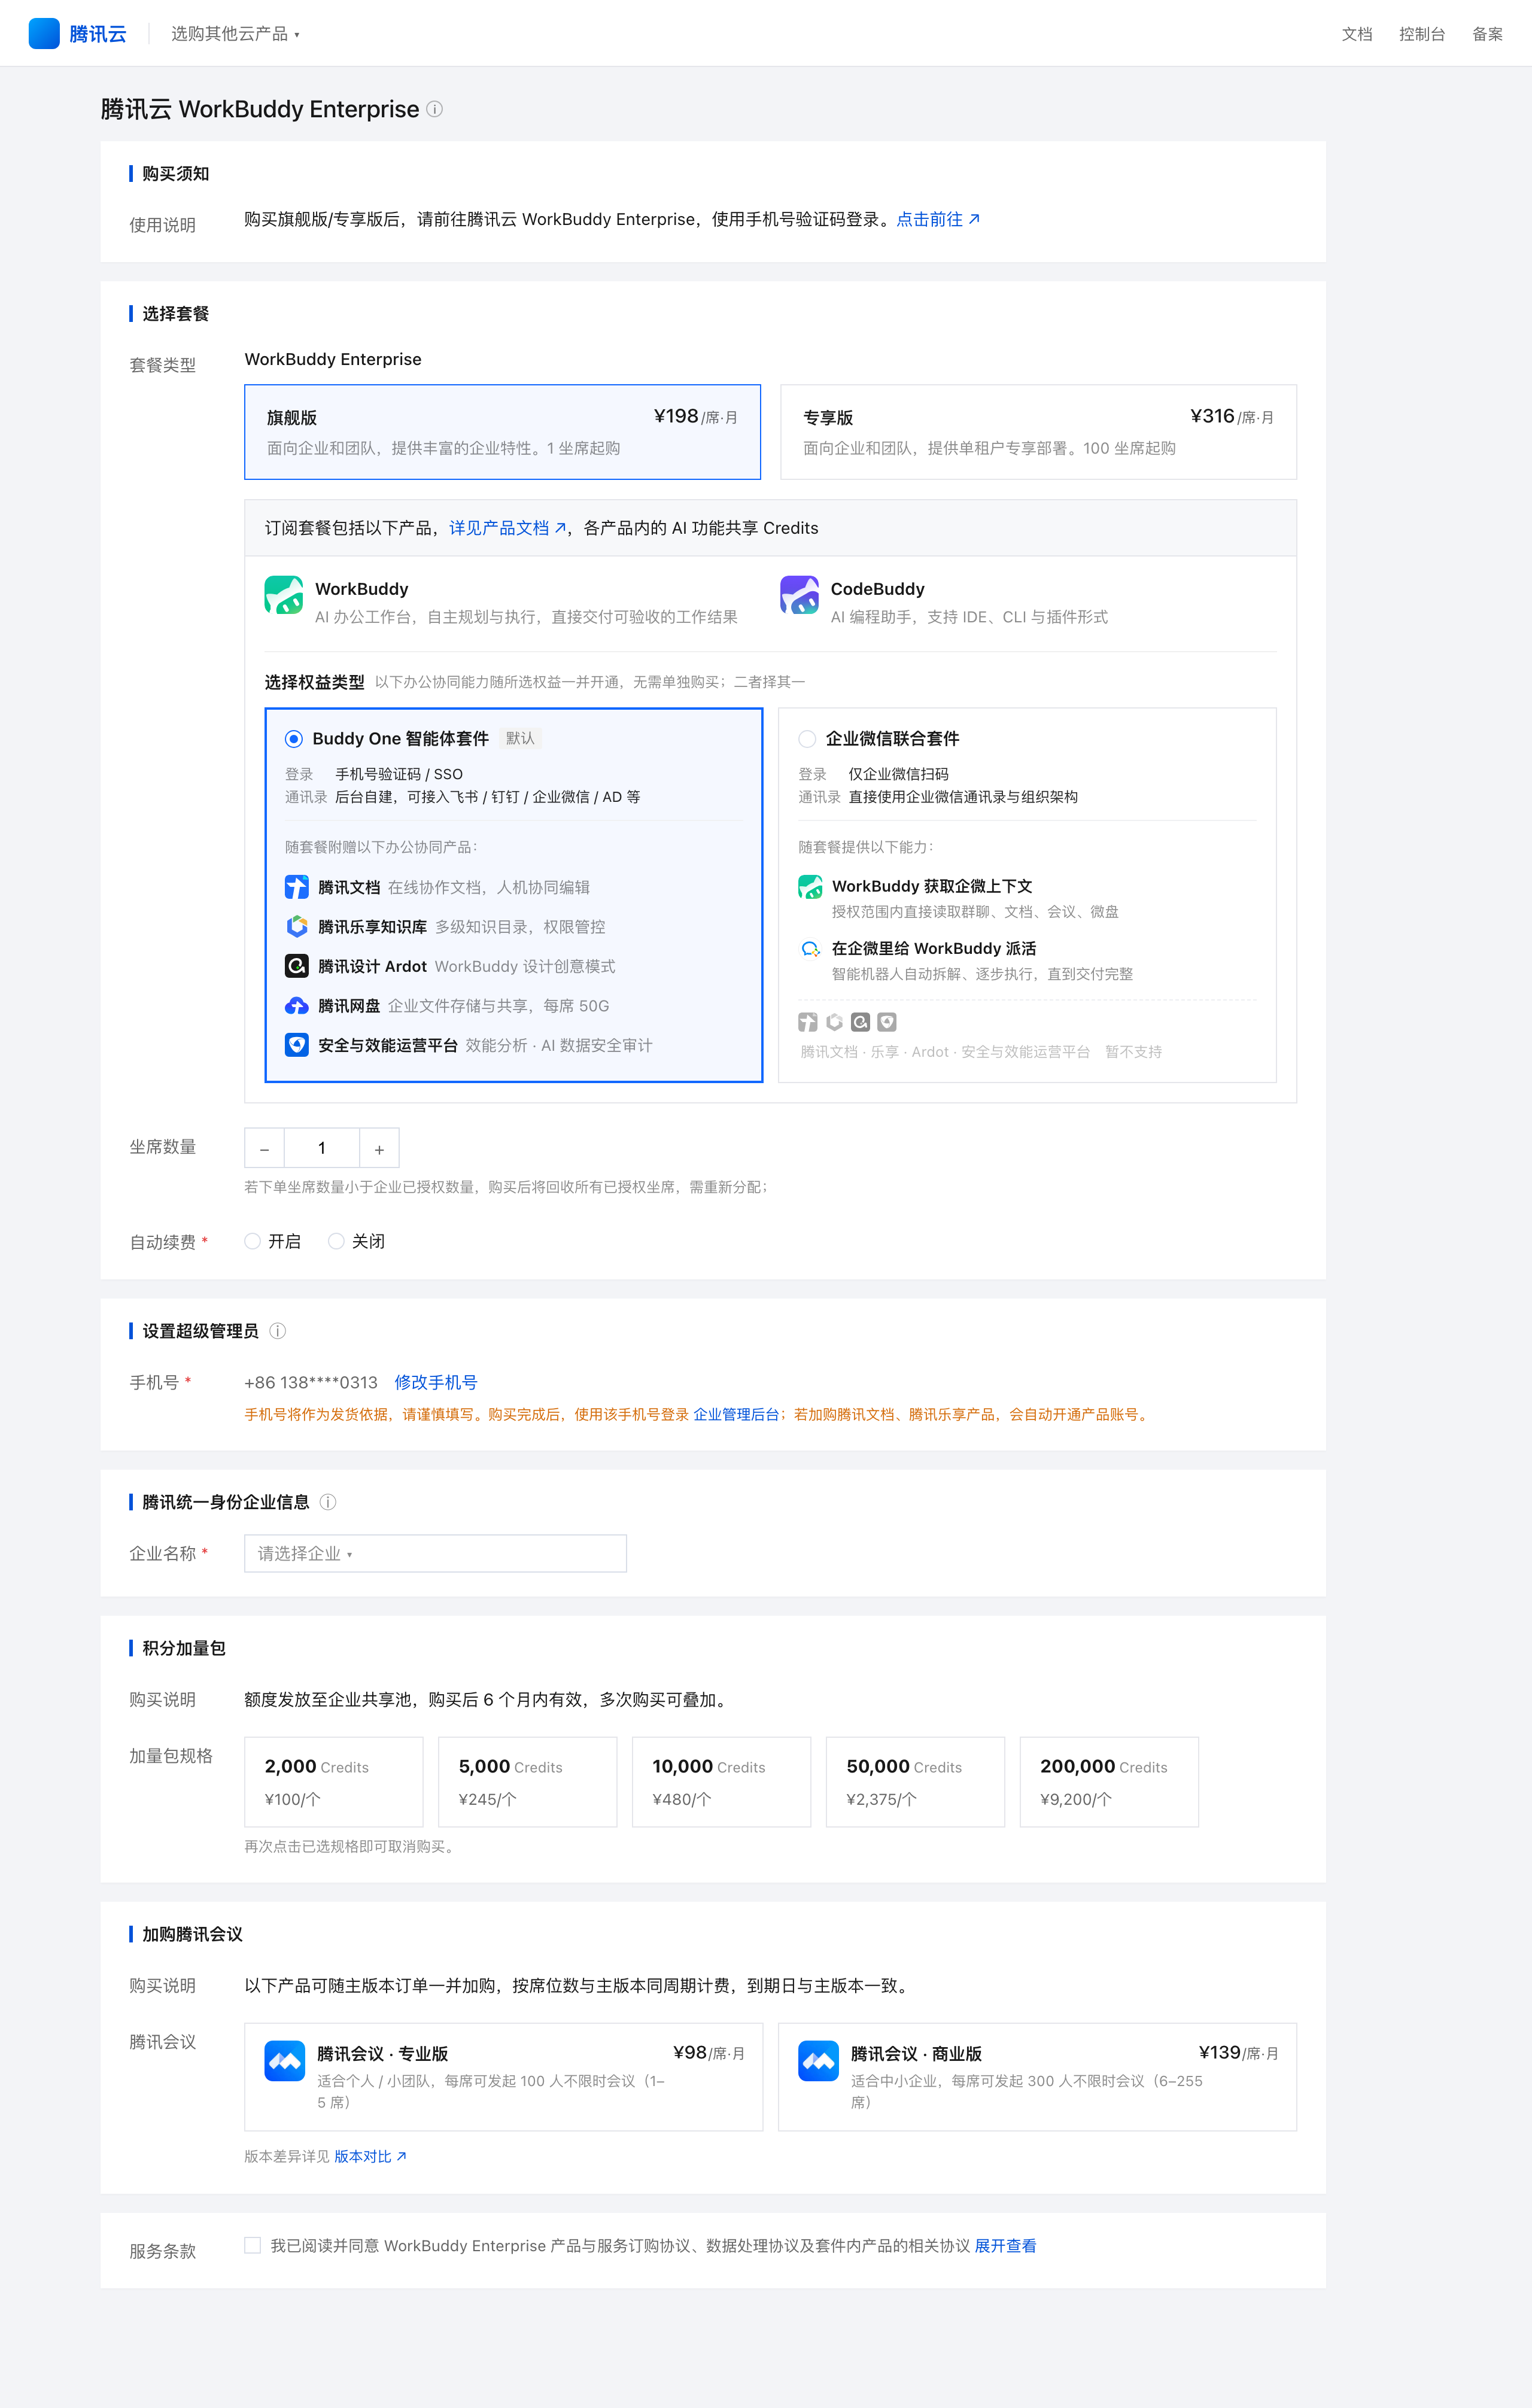
Task: Click the 腾讯设计 Ardot black icon
Action: [x=297, y=966]
